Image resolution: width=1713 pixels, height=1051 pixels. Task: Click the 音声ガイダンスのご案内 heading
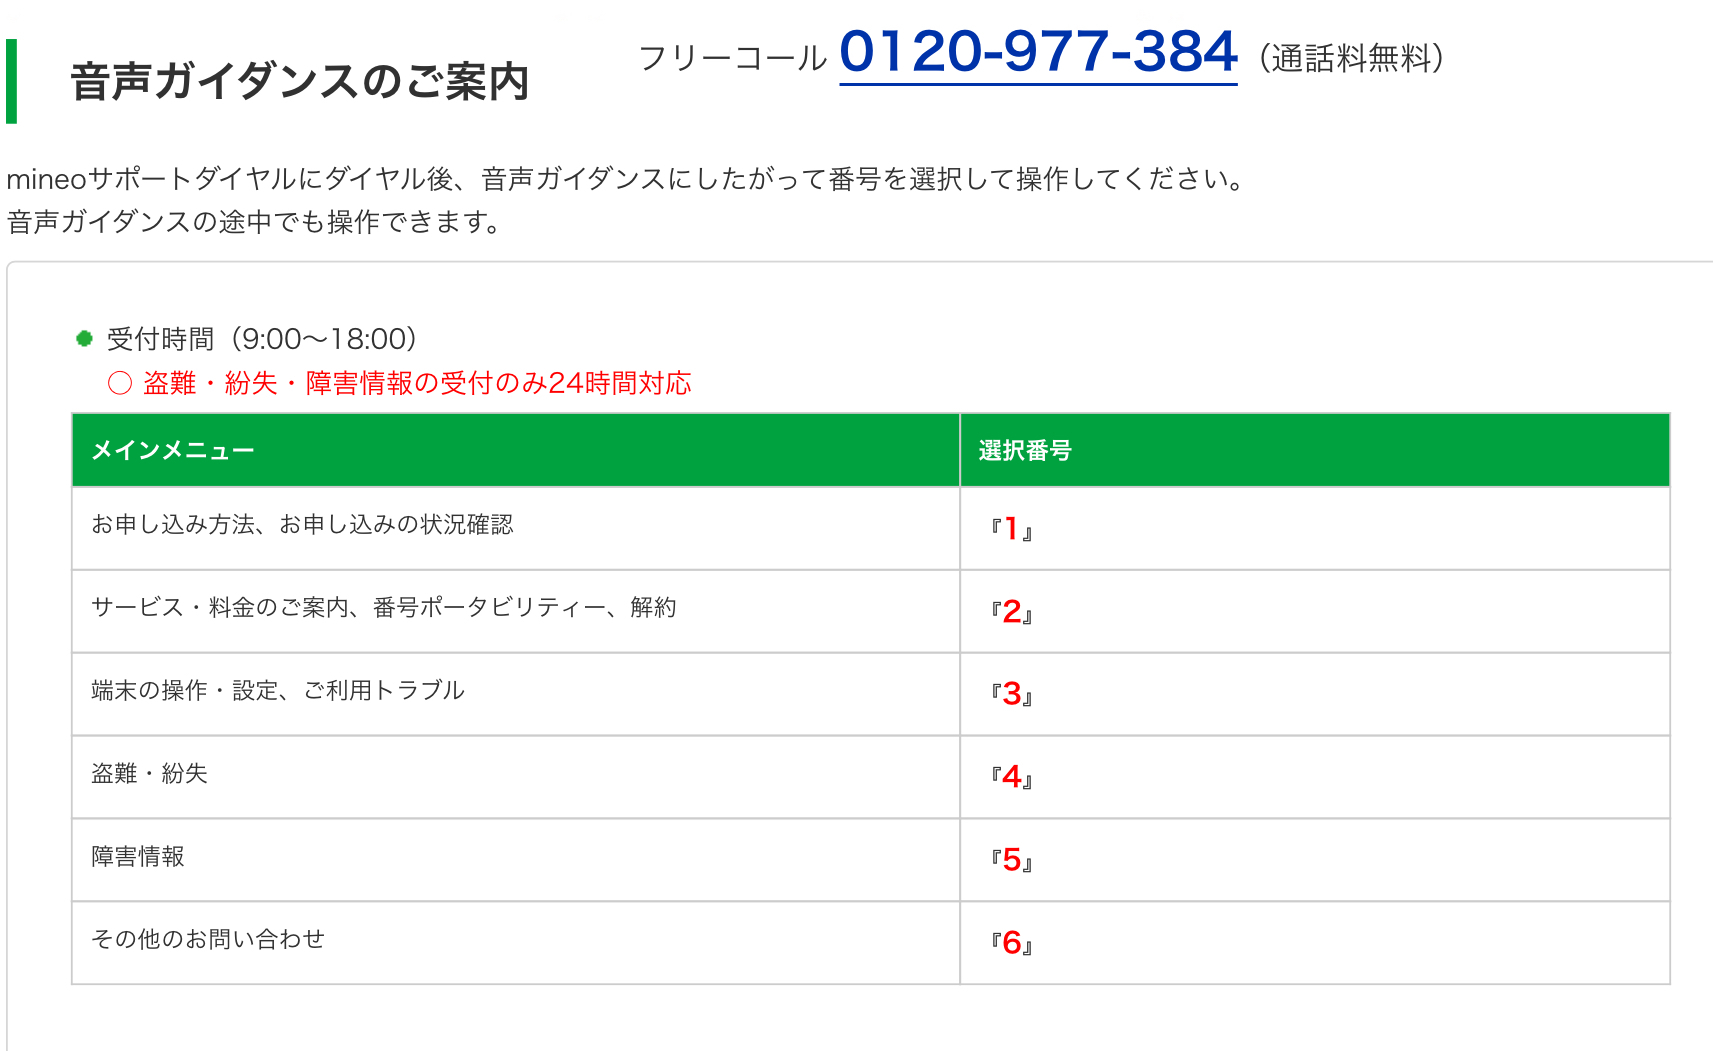pos(299,82)
